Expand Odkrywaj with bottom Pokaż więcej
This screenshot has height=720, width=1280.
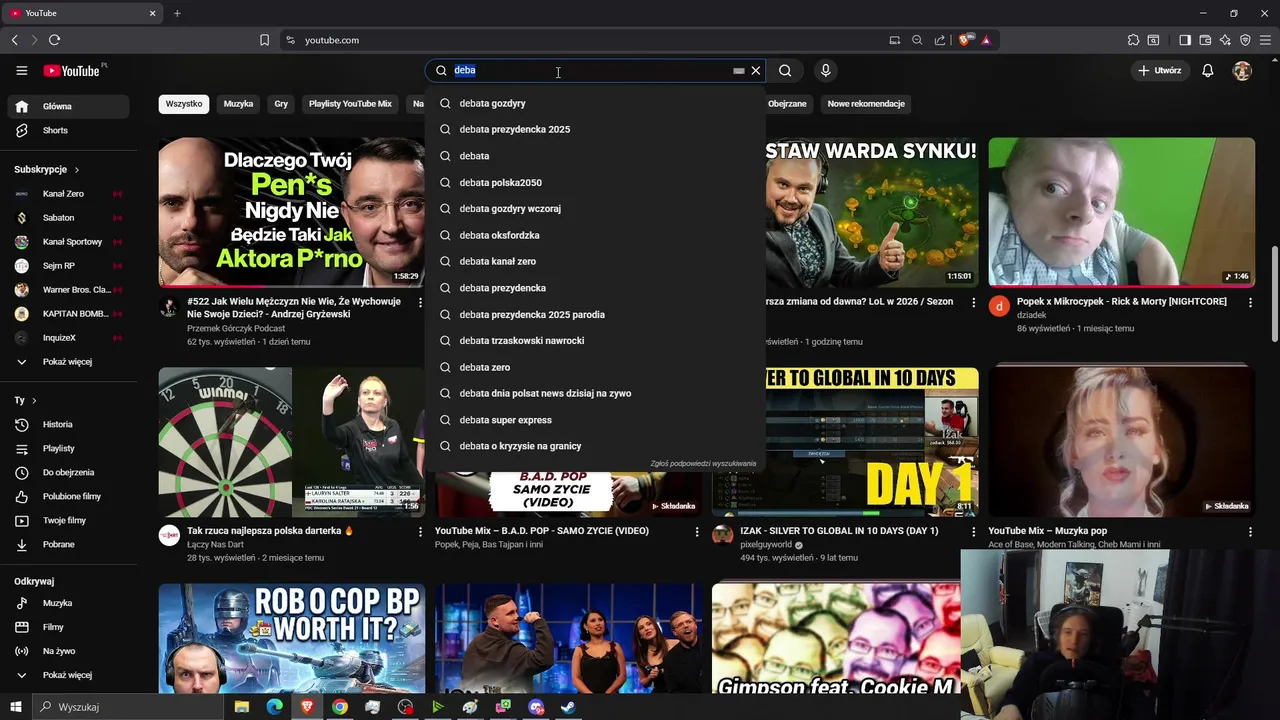point(68,675)
